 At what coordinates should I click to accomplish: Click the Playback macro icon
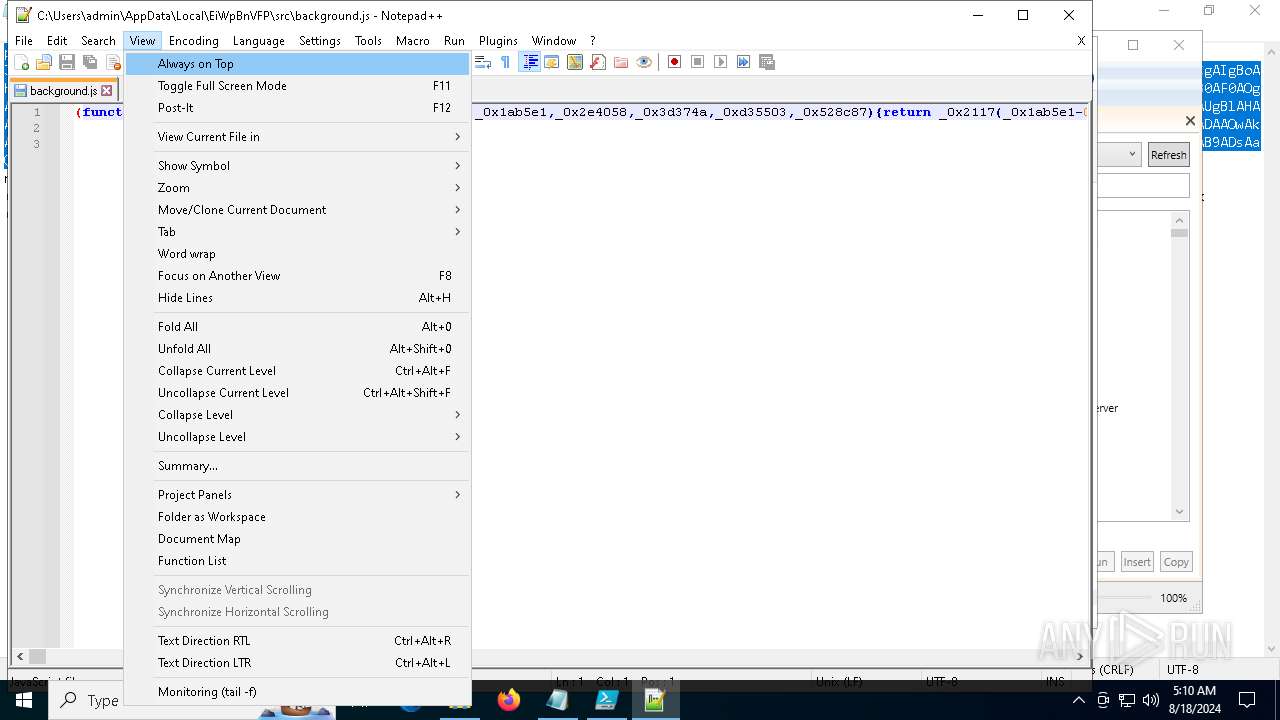tap(721, 62)
